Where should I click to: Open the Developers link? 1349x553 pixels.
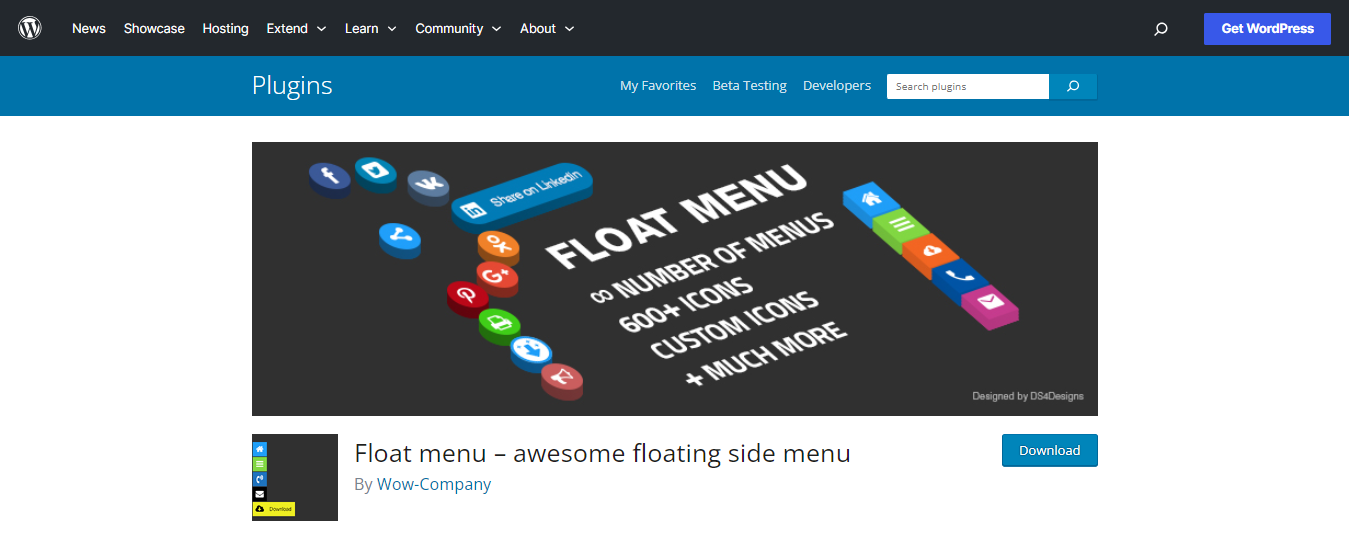tap(837, 86)
